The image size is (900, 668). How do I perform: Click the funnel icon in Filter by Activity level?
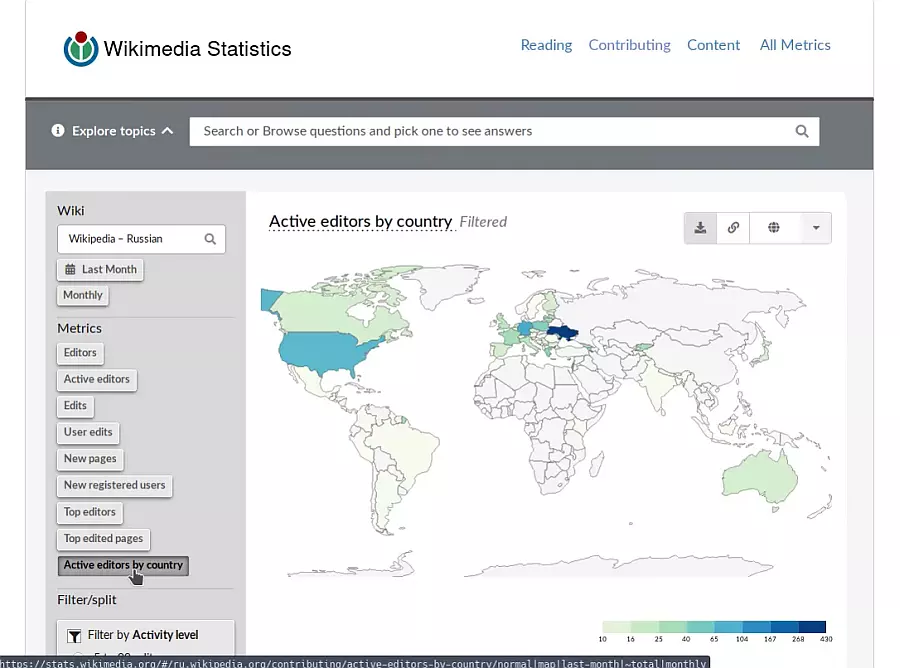coord(74,636)
